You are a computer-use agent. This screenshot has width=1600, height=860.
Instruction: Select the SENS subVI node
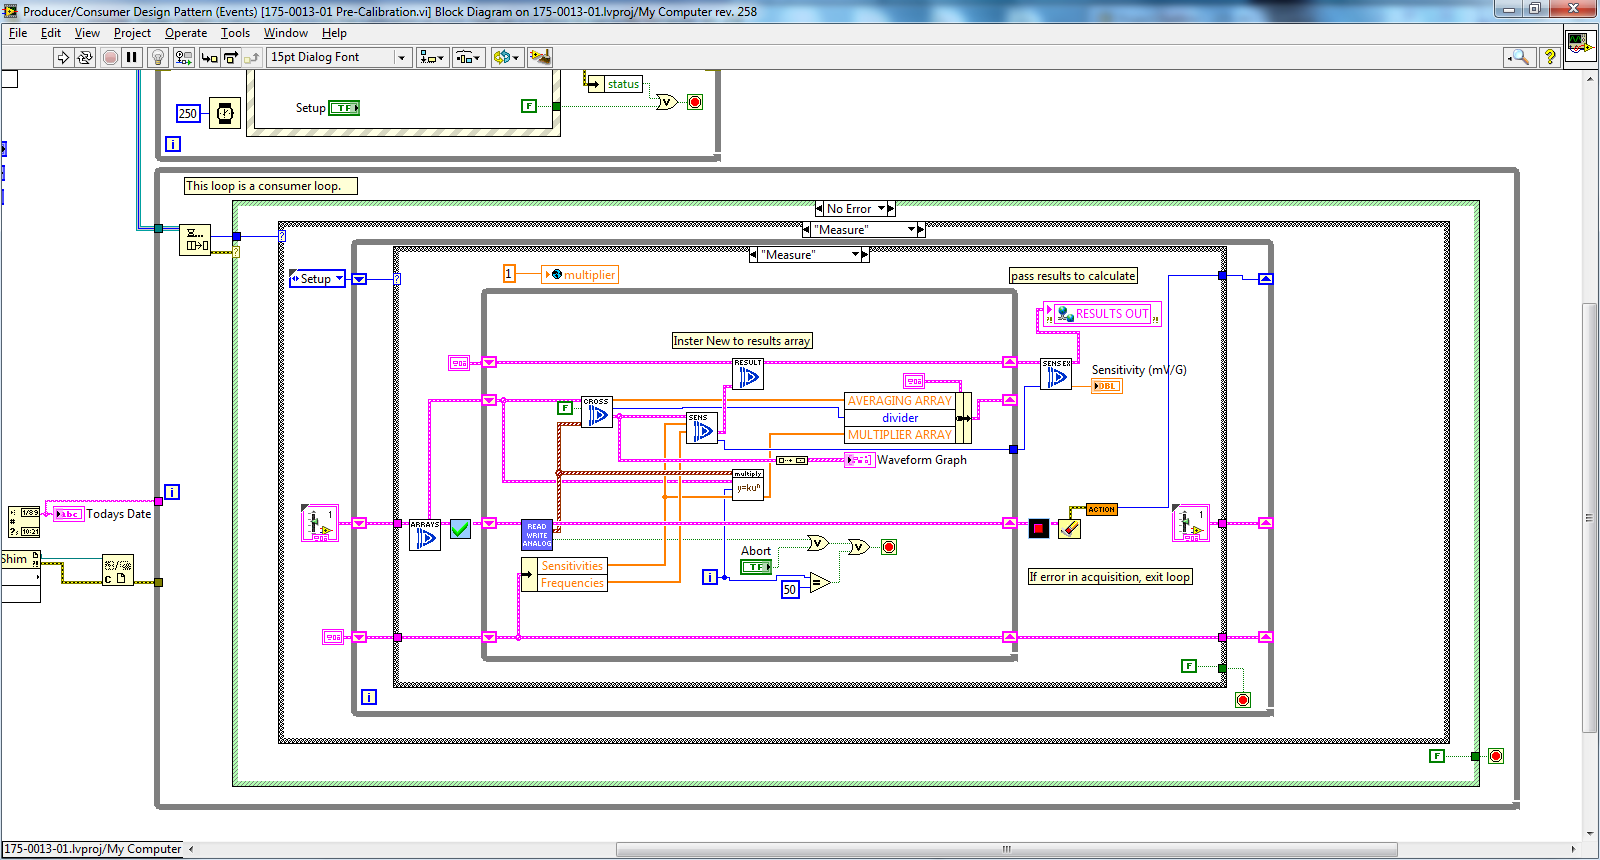[x=701, y=428]
